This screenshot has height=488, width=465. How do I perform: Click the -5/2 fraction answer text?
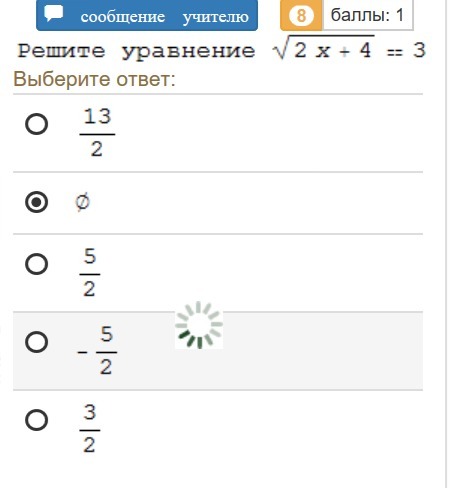tap(97, 350)
